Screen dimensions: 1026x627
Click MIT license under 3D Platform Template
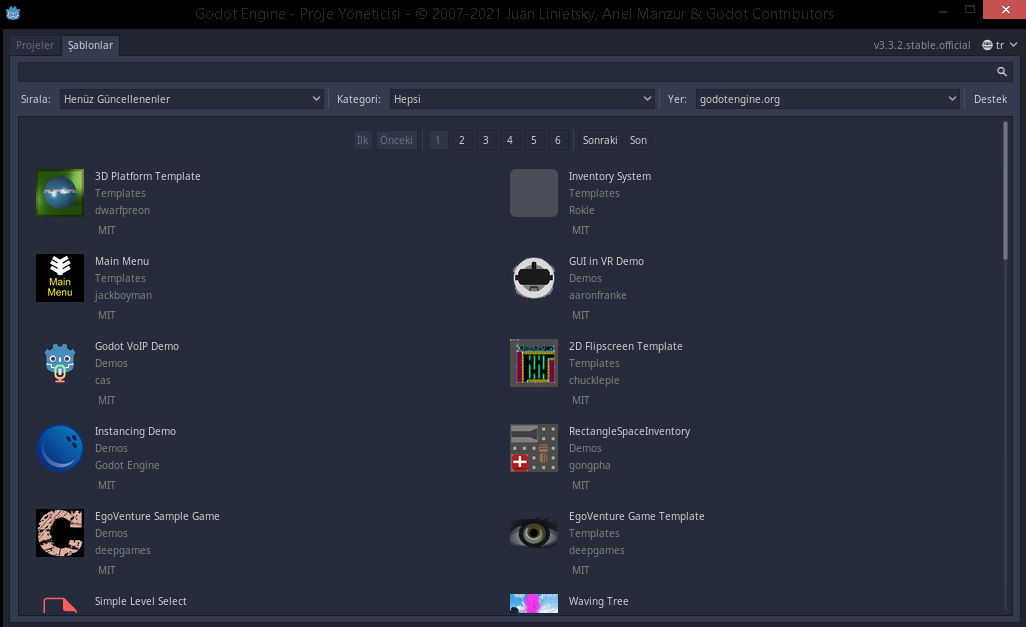[x=107, y=230]
